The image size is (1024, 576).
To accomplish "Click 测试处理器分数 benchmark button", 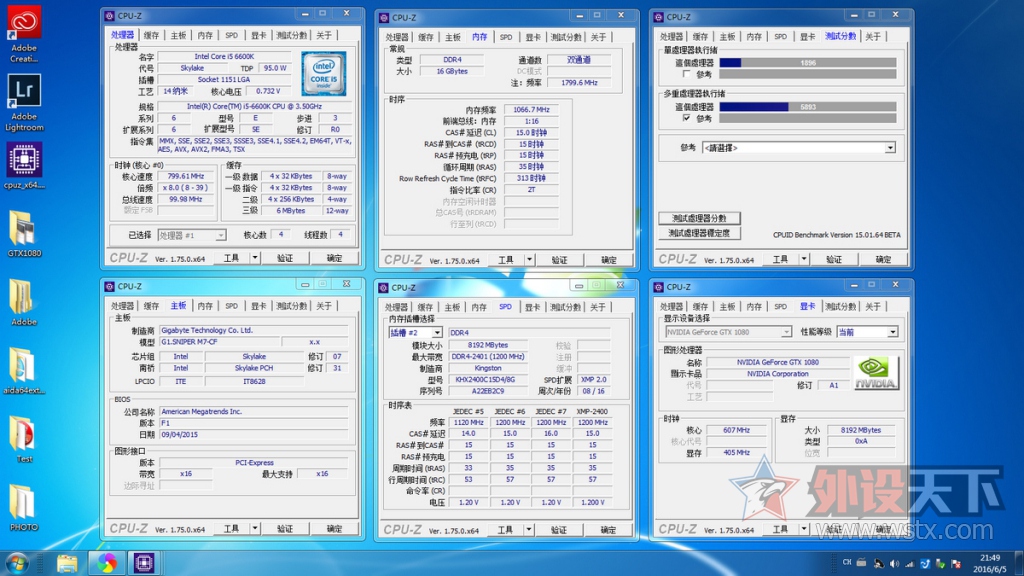I will [699, 218].
